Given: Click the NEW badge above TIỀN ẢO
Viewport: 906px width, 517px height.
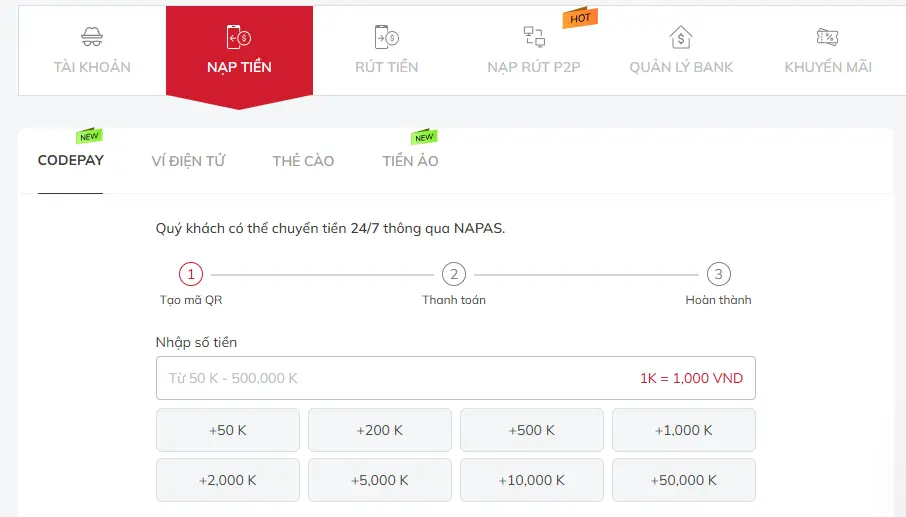Looking at the screenshot, I should pos(424,137).
